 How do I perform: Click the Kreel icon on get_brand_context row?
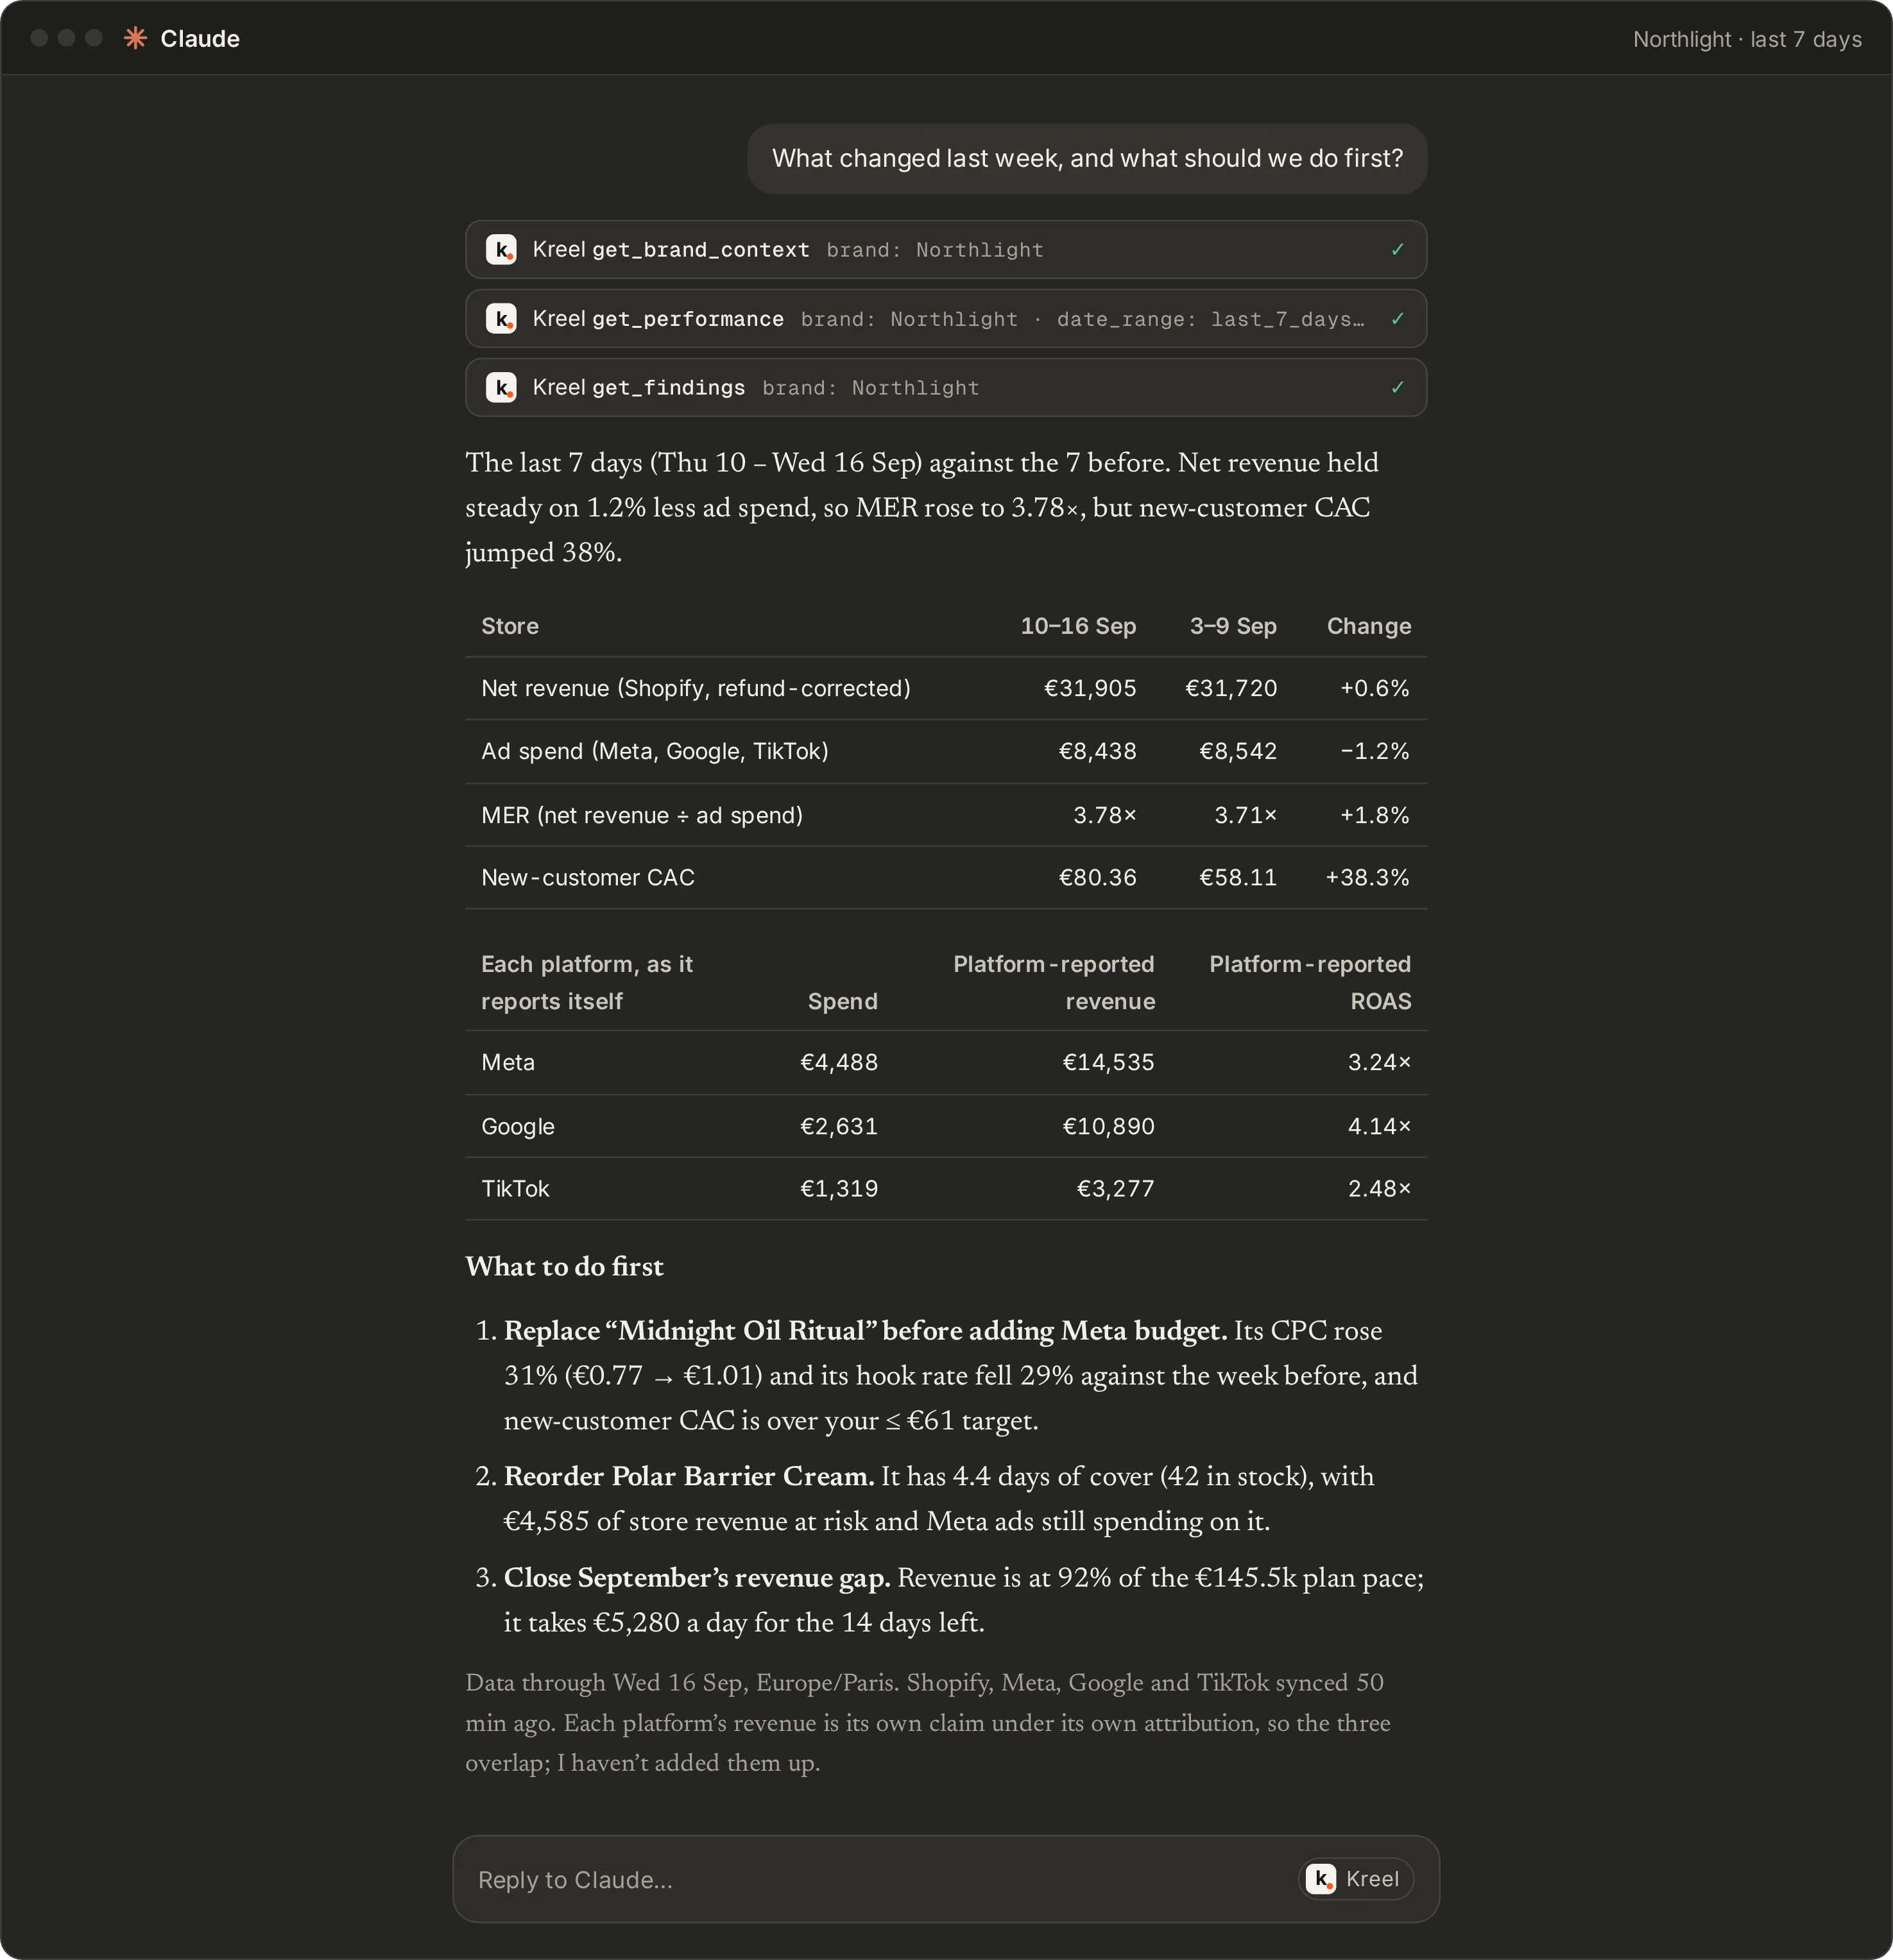pyautogui.click(x=501, y=249)
